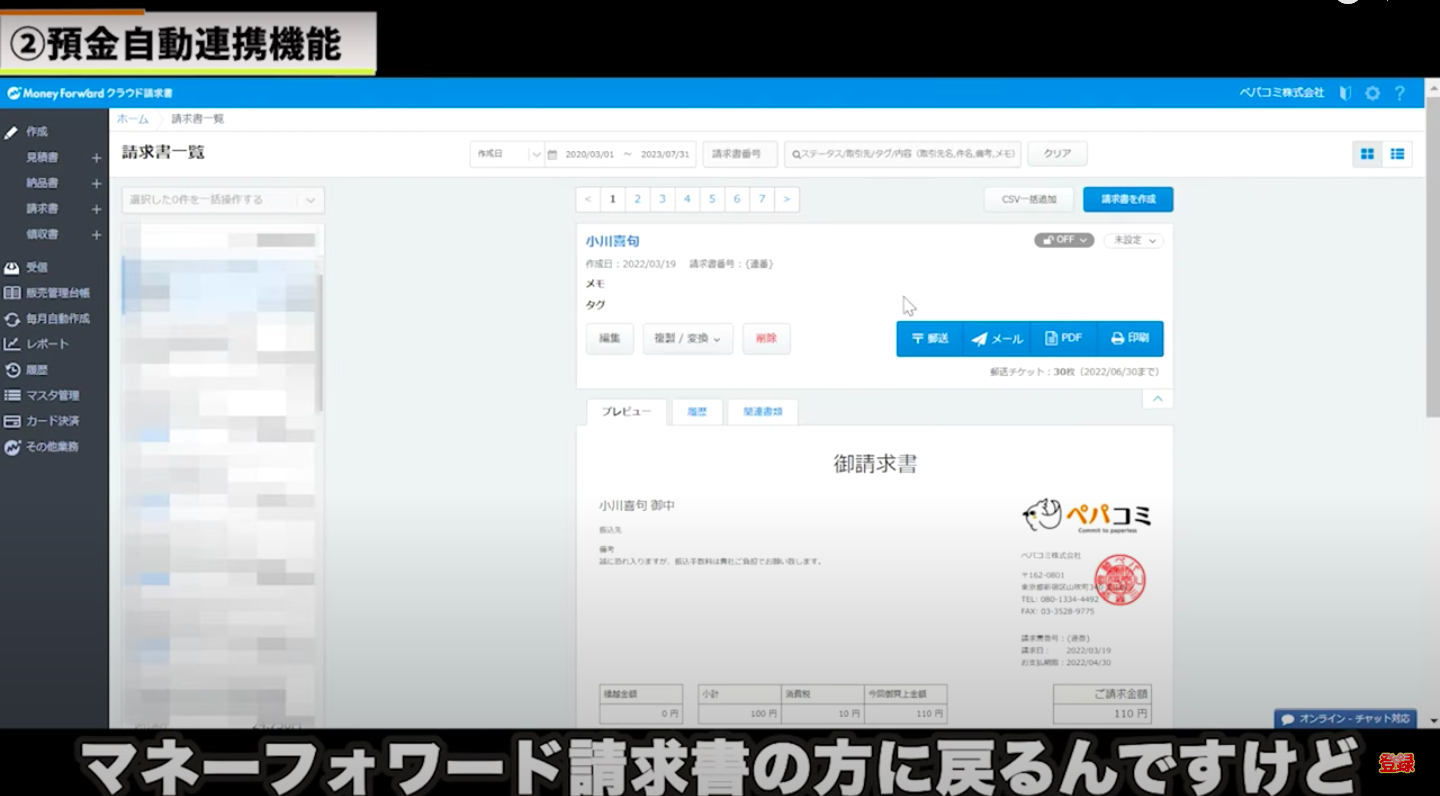
Task: Click plus icon next to 見積書
Action: pos(96,158)
